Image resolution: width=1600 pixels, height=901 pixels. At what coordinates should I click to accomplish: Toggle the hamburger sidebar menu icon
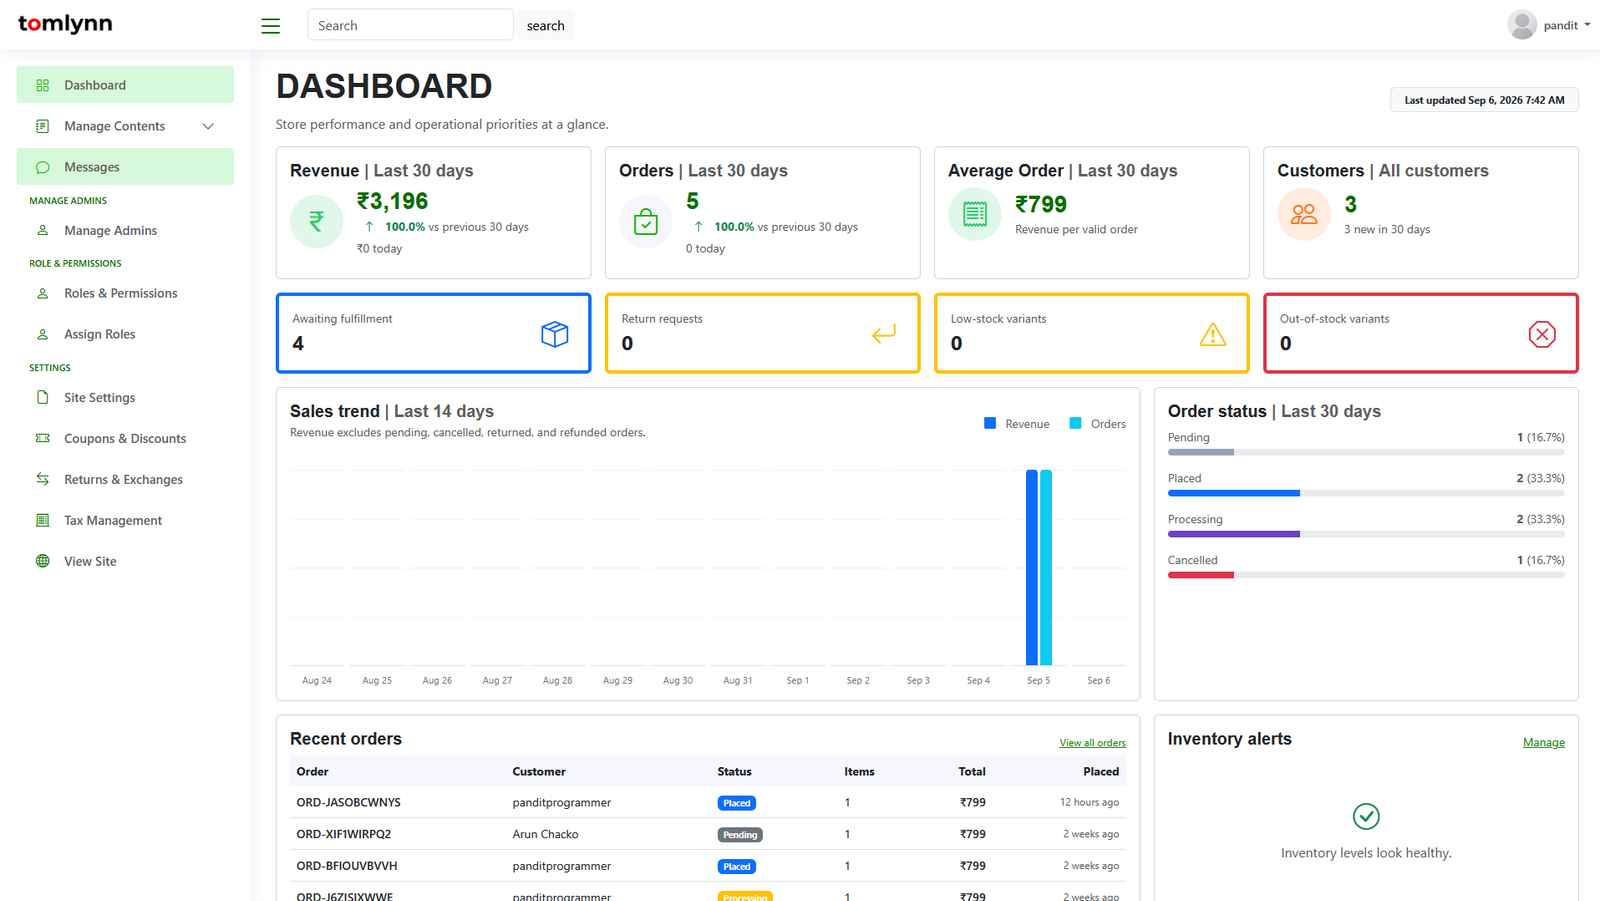coord(270,26)
